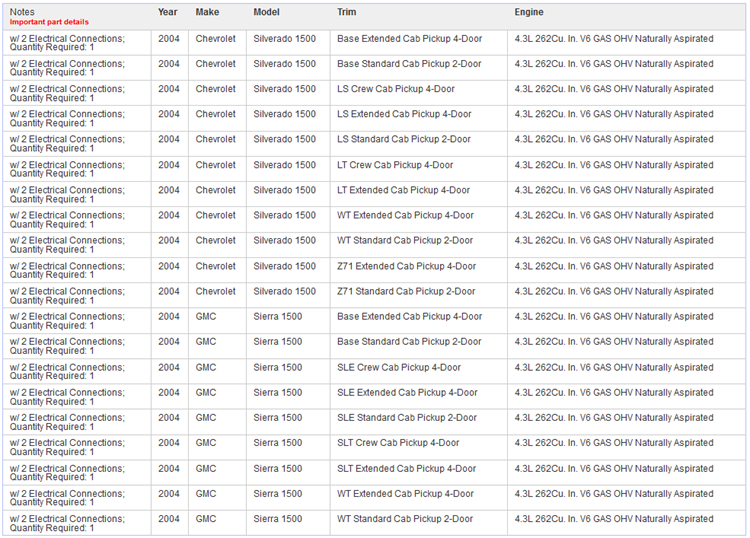Pick SLT Extended Cab Pickup 4-Door trim
750x538 pixels.
(406, 468)
